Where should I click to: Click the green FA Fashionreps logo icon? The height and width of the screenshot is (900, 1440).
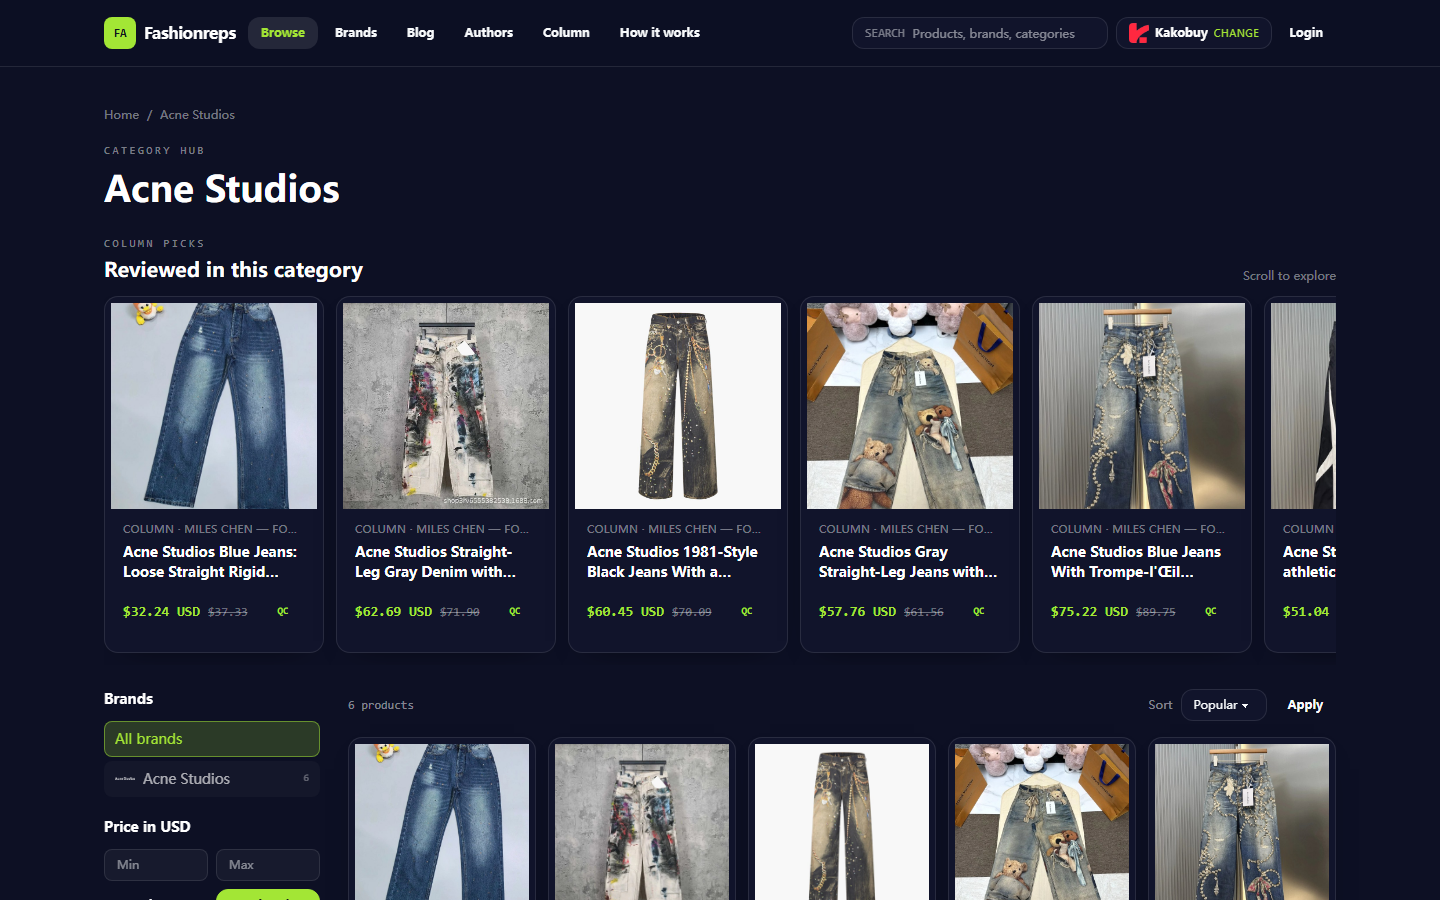[120, 33]
